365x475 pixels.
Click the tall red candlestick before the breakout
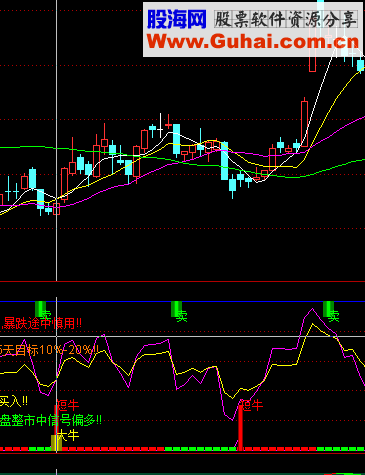pyautogui.click(x=304, y=122)
